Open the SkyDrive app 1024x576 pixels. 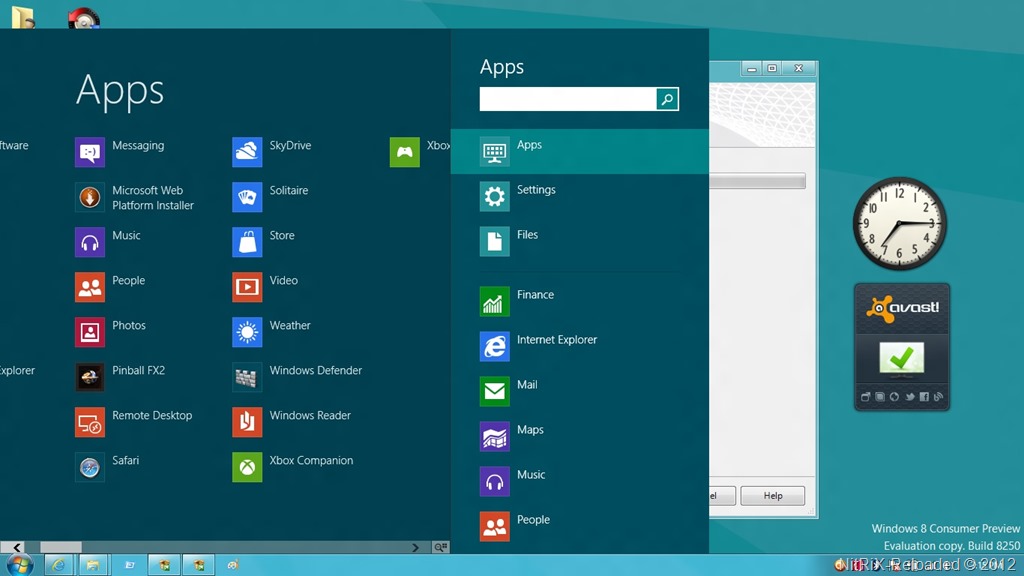[247, 152]
